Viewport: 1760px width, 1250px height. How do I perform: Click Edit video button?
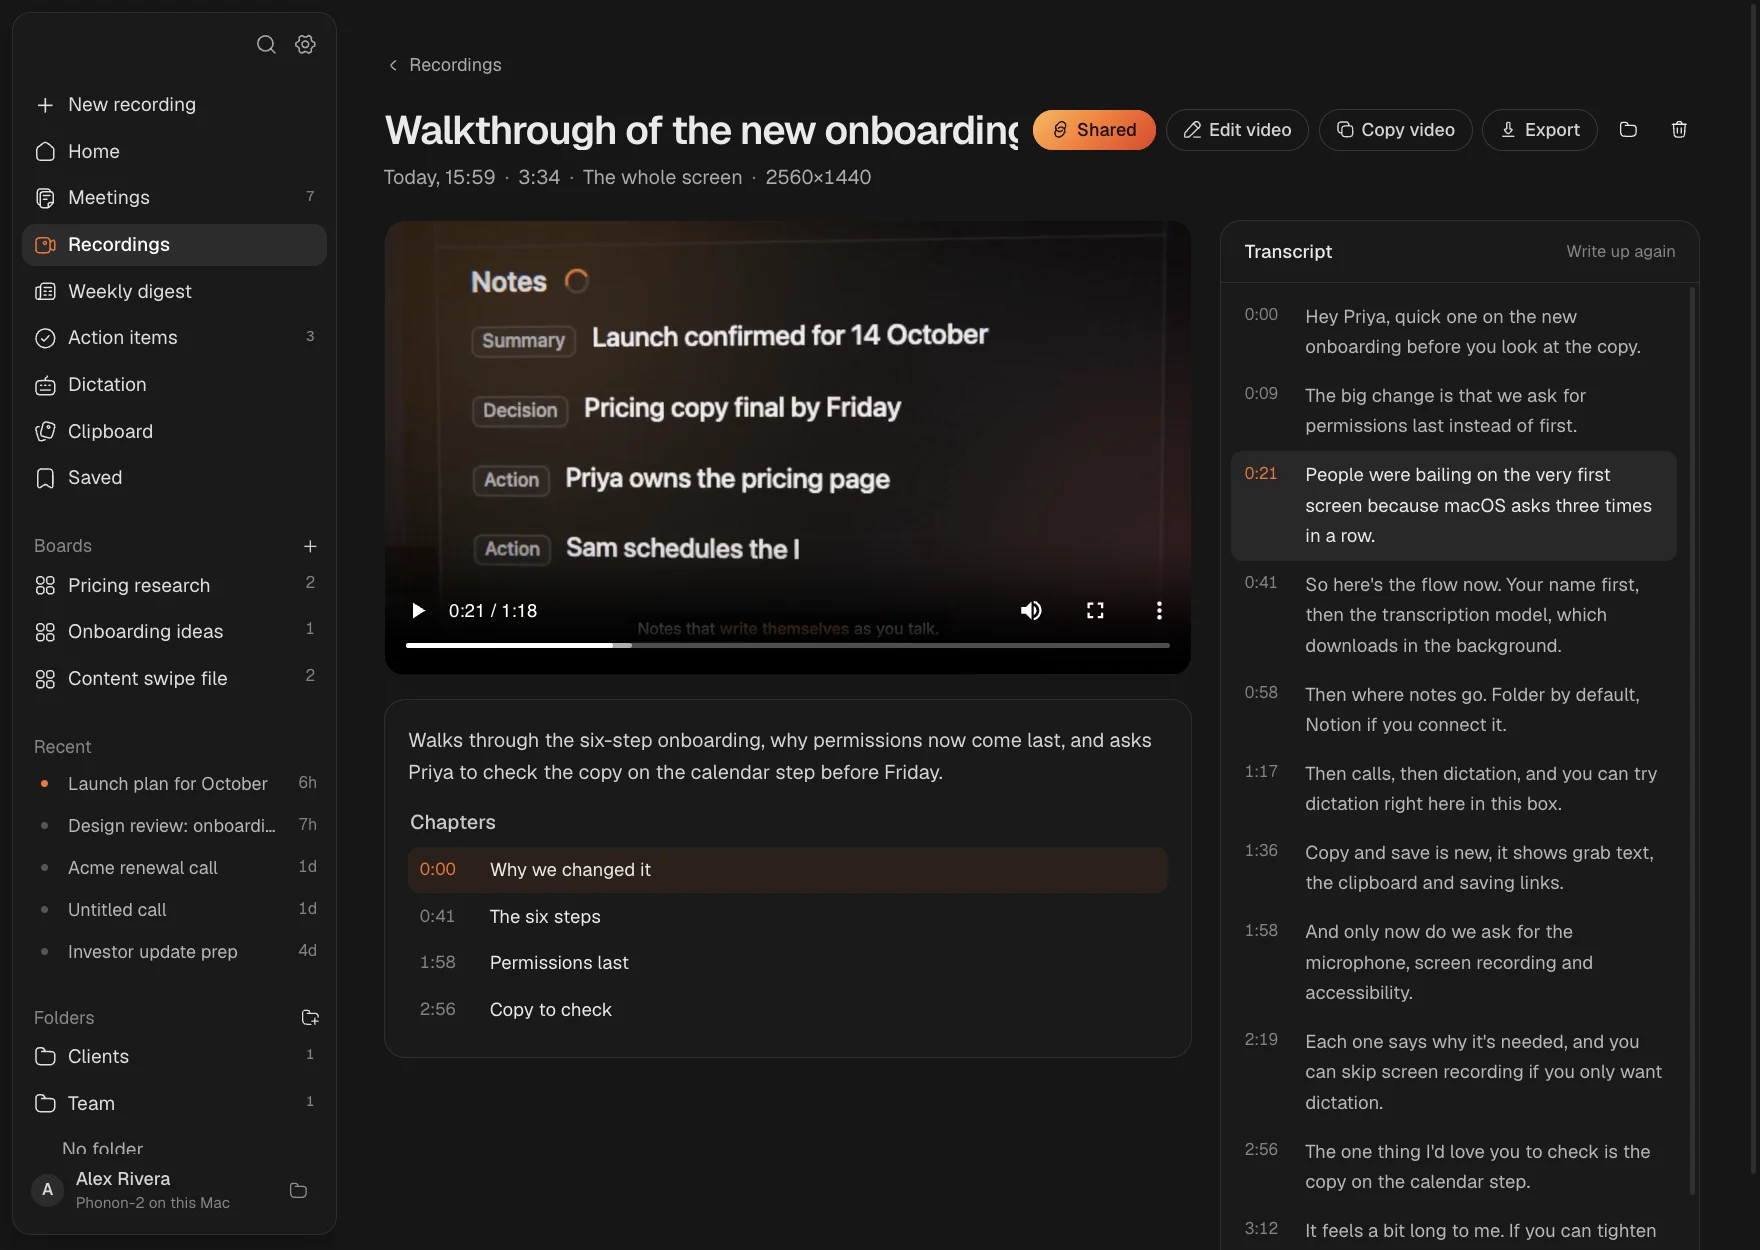coord(1237,130)
